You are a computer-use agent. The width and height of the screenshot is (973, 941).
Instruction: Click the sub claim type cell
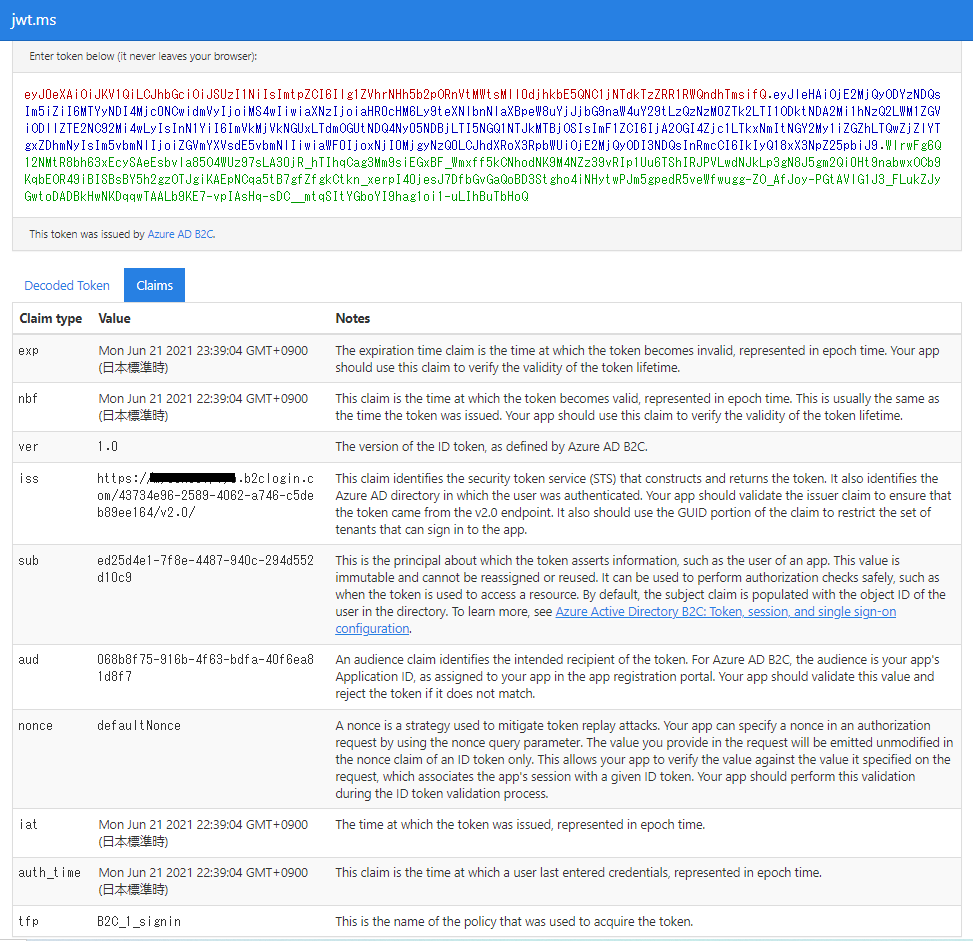click(29, 561)
